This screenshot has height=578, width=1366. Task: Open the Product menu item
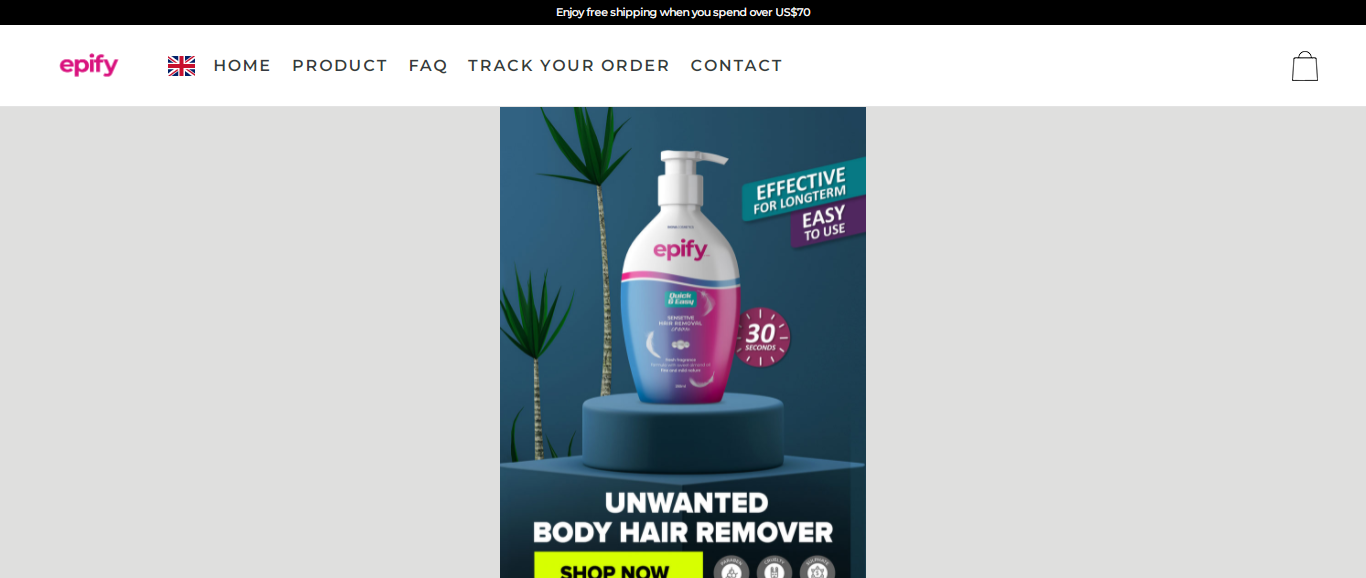tap(340, 66)
